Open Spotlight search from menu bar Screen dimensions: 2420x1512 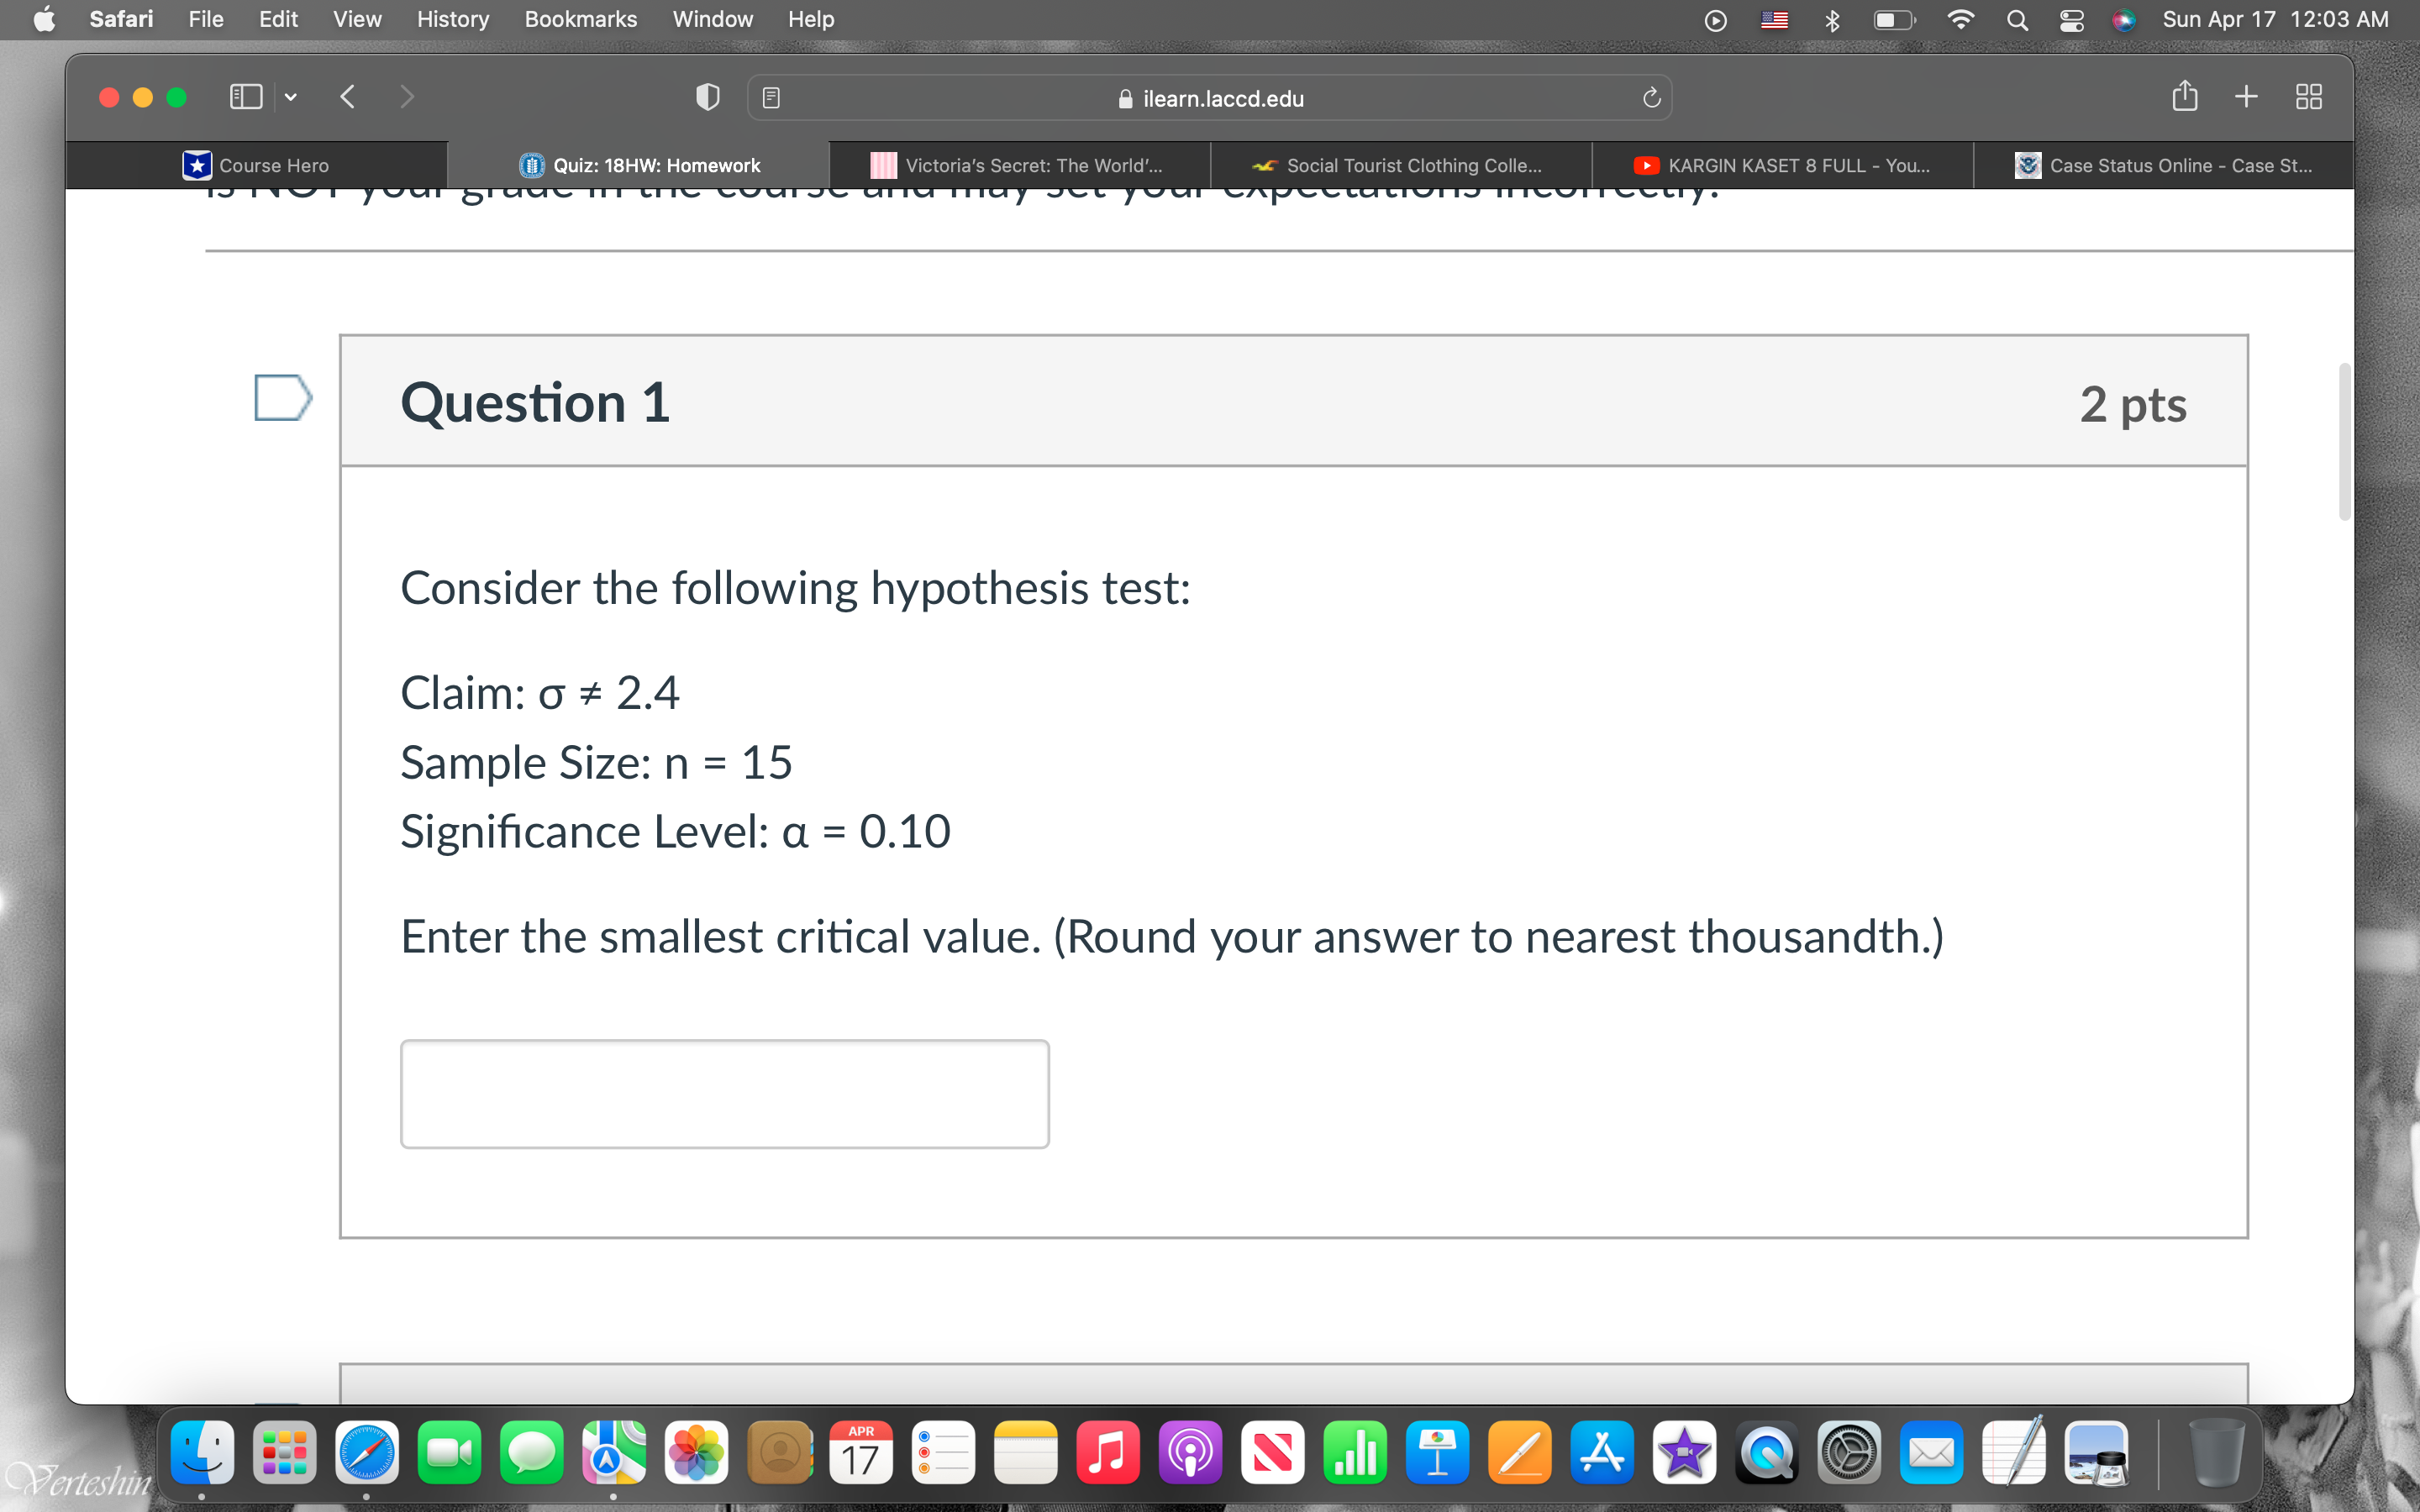[x=2017, y=19]
